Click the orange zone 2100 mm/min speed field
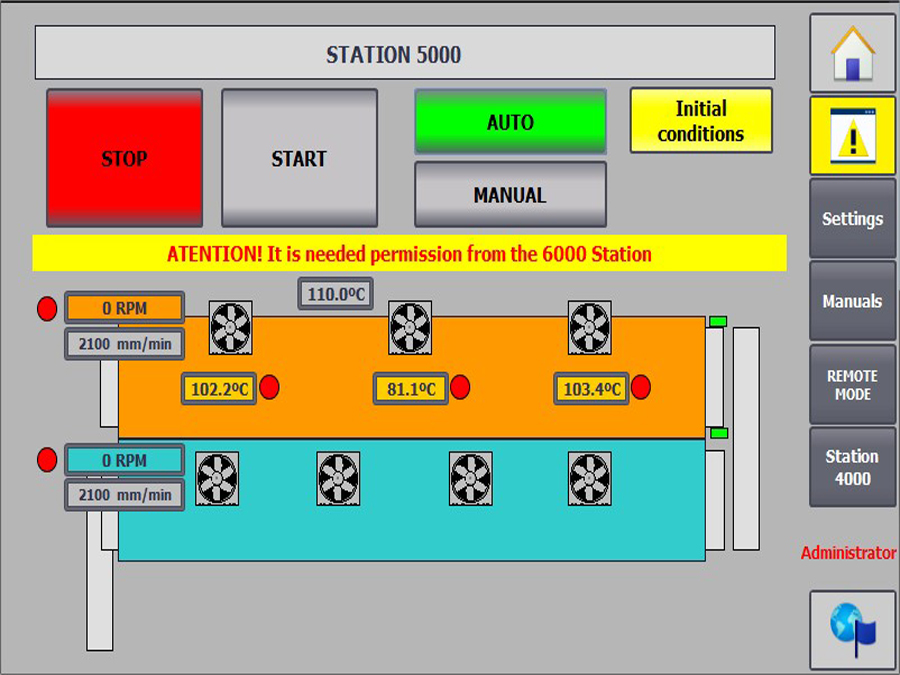 (125, 343)
